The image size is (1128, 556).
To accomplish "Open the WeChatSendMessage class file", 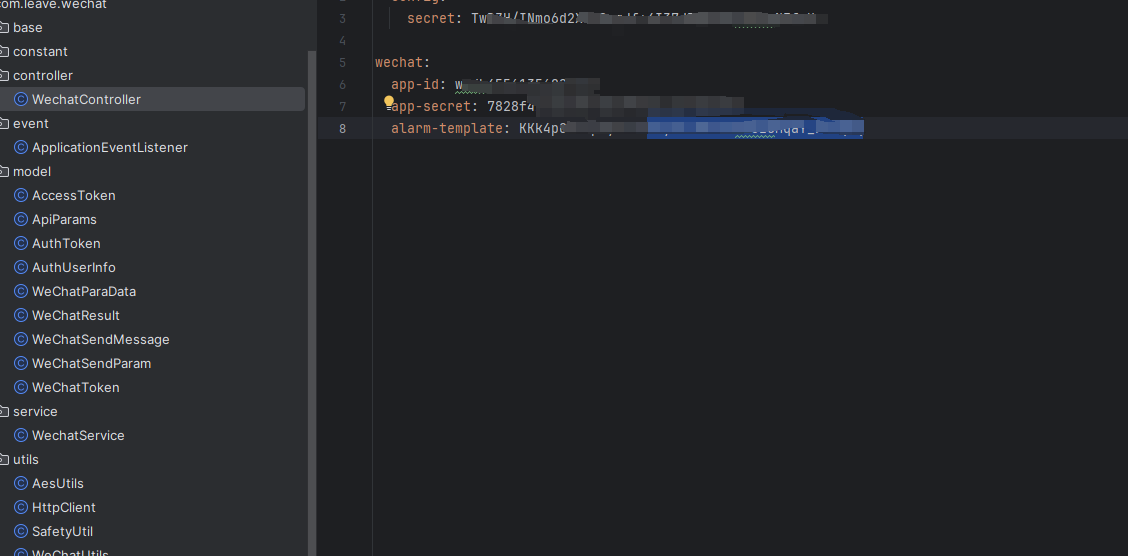I will 100,339.
